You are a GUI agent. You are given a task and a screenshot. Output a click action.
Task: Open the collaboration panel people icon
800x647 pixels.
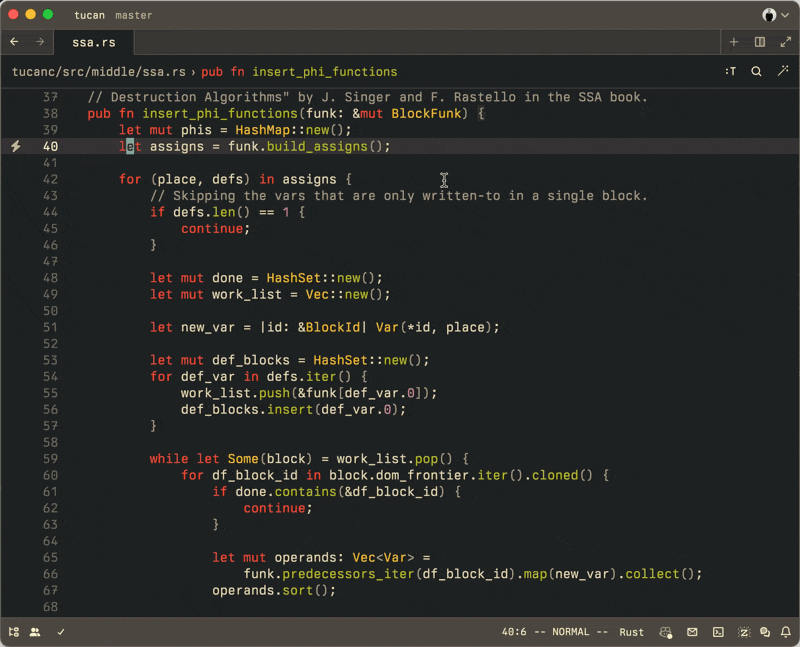coord(35,632)
